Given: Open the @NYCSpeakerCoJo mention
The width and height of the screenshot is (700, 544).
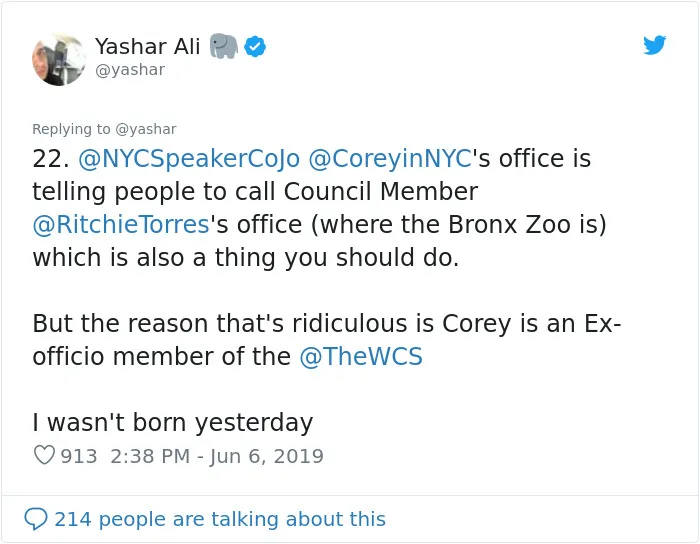Looking at the screenshot, I should [x=189, y=159].
